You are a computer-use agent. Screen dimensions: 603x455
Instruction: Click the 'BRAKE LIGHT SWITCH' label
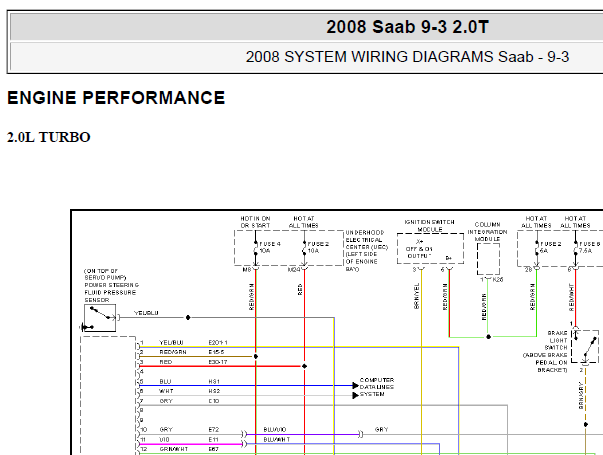(x=556, y=340)
